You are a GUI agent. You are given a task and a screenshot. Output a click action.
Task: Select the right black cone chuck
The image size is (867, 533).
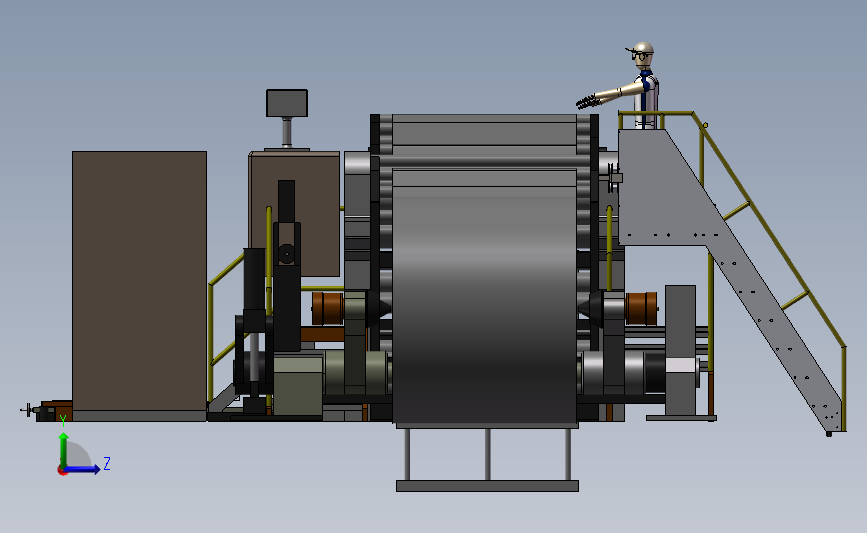591,308
